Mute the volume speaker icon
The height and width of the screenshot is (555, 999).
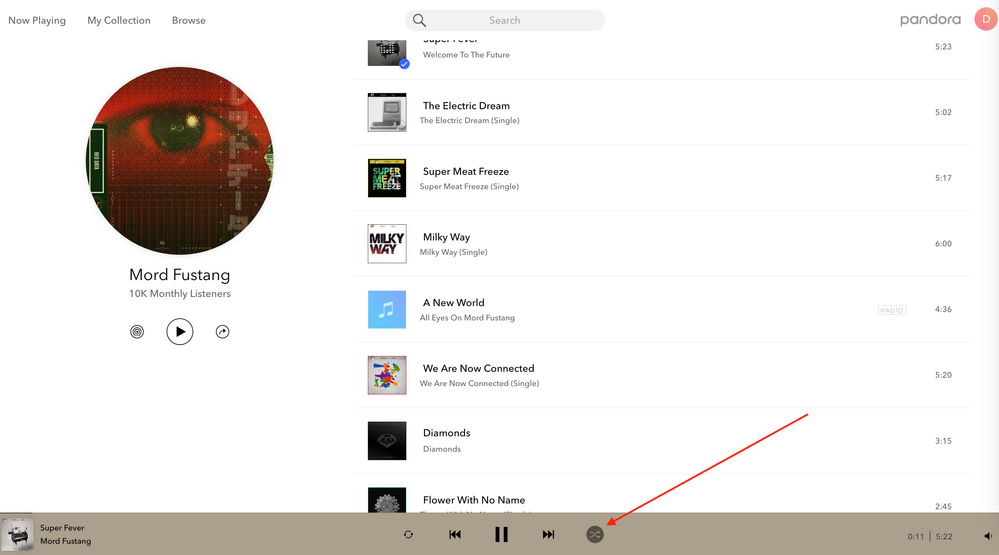(988, 537)
